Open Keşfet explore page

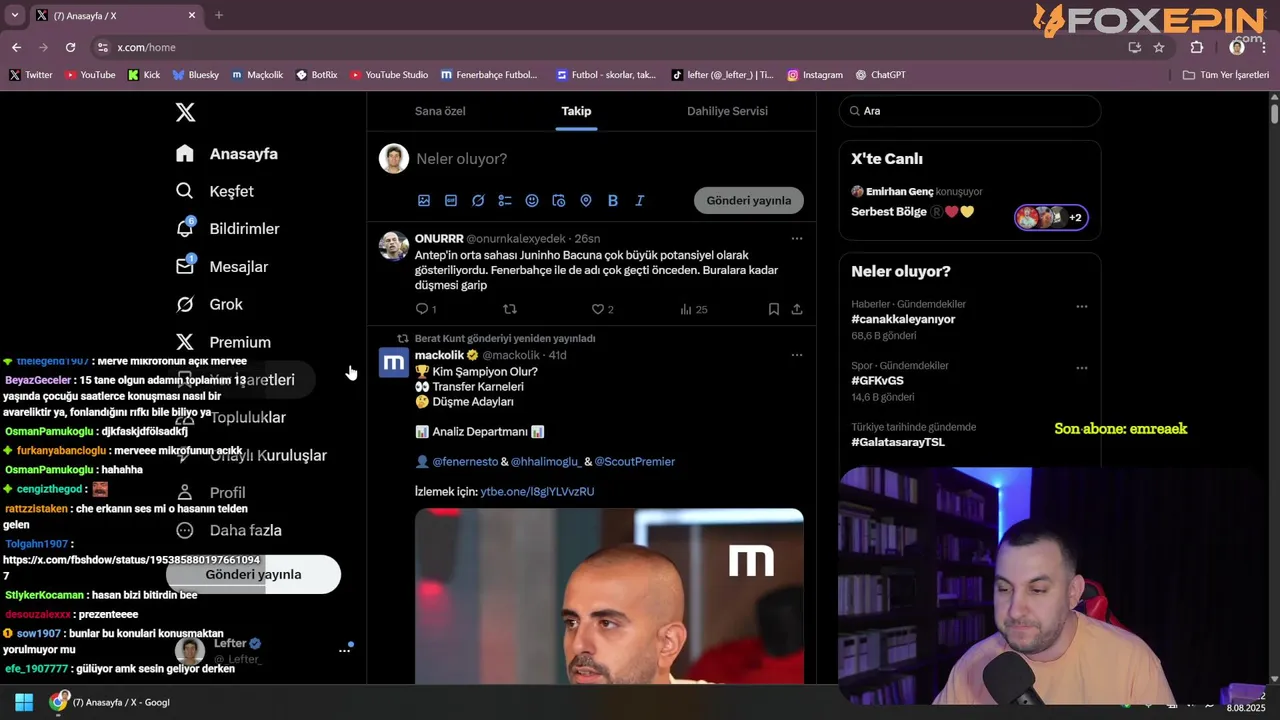click(x=215, y=191)
